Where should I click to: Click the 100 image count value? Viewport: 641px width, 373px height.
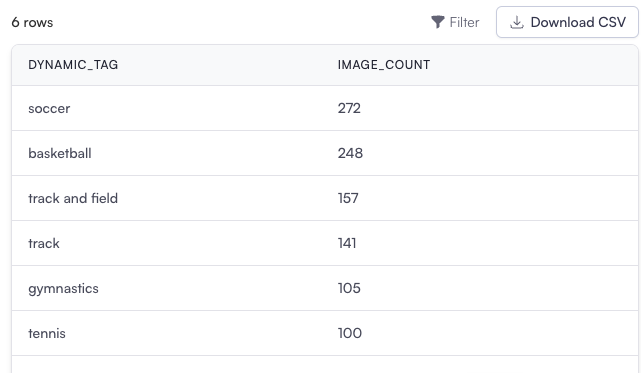350,333
